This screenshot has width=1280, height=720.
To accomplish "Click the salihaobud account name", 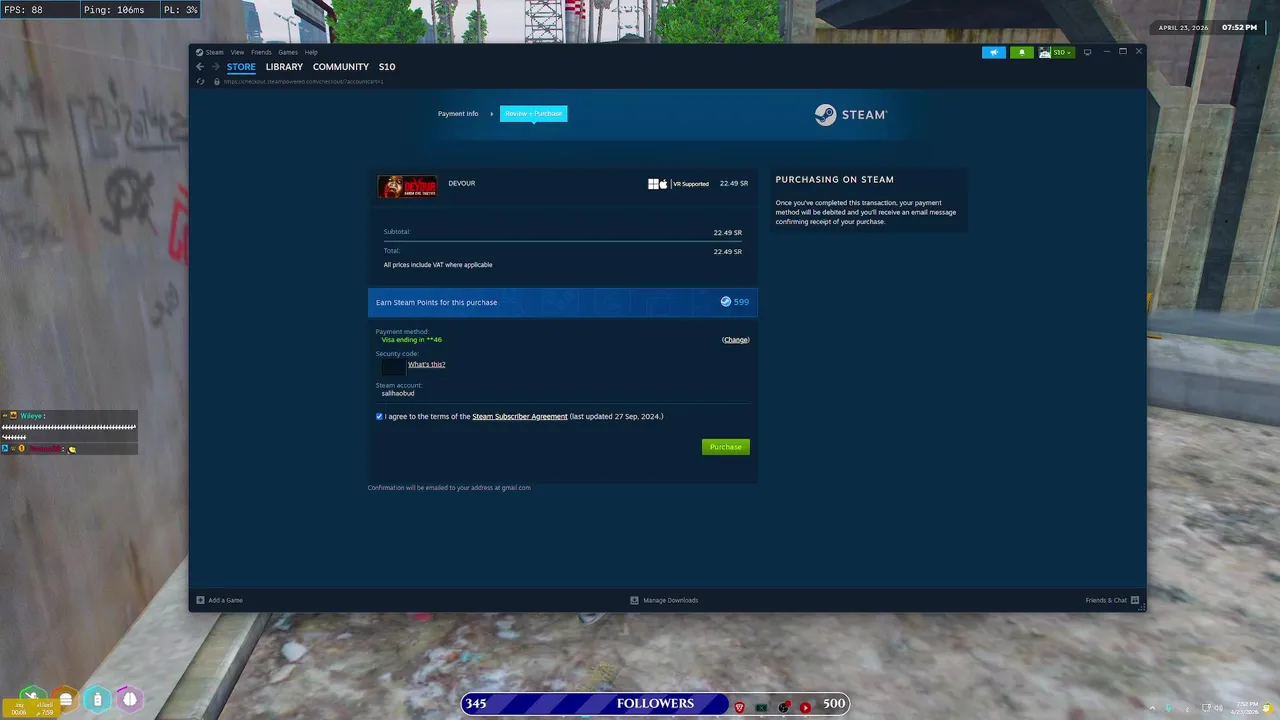I will 397,393.
